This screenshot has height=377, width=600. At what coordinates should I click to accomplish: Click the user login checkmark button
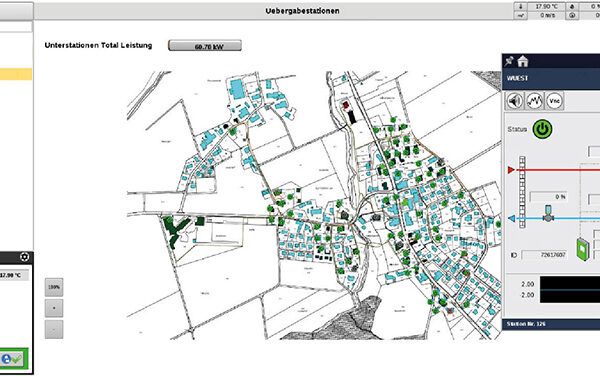click(x=12, y=359)
